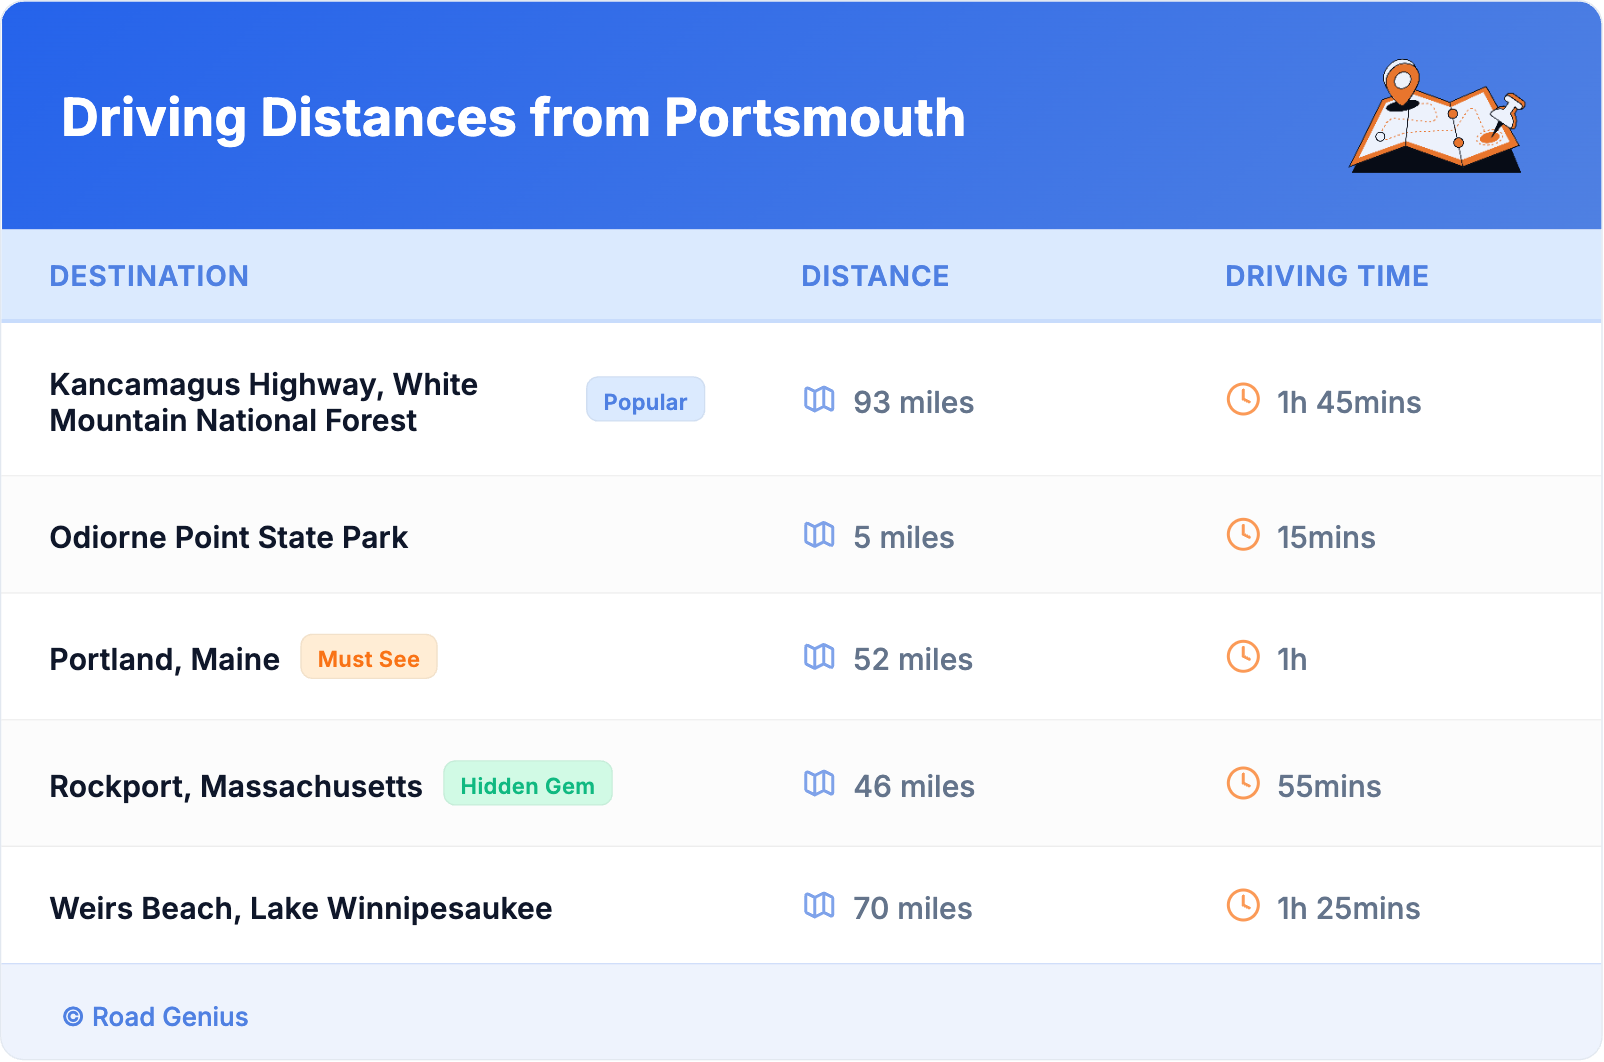This screenshot has width=1604, height=1062.
Task: Click the map icon beside 5 miles
Action: pyautogui.click(x=819, y=535)
